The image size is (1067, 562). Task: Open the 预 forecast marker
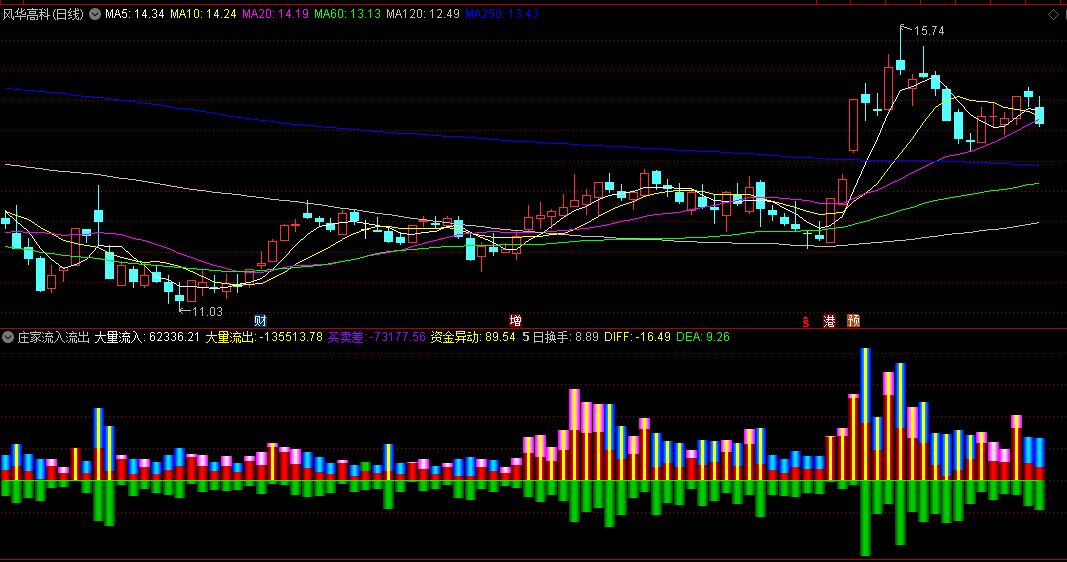[853, 320]
